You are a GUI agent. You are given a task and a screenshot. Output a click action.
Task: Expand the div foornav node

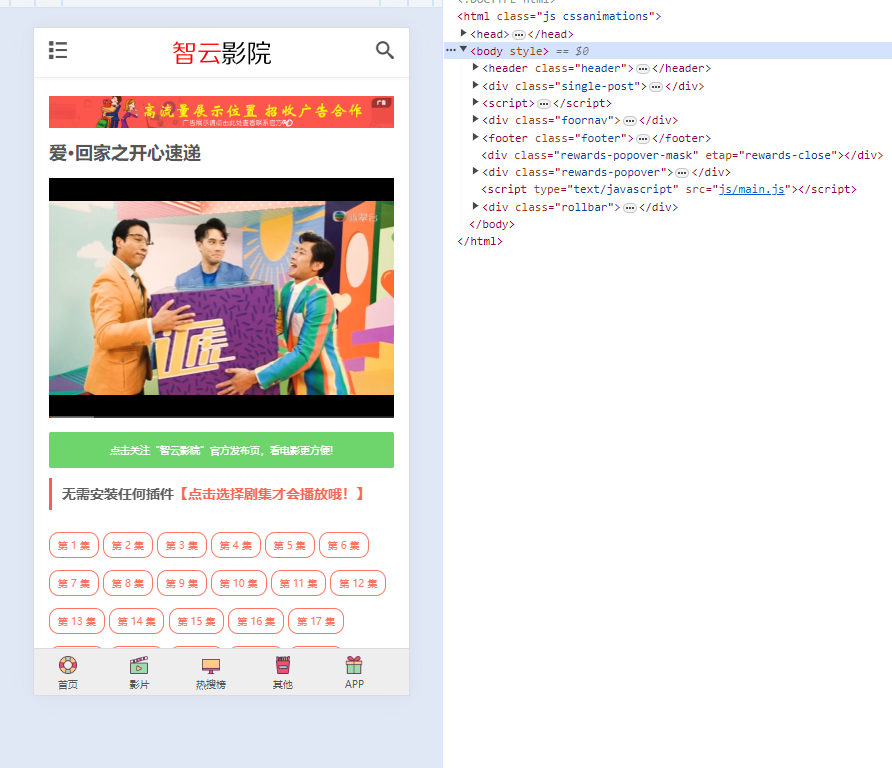pyautogui.click(x=476, y=119)
